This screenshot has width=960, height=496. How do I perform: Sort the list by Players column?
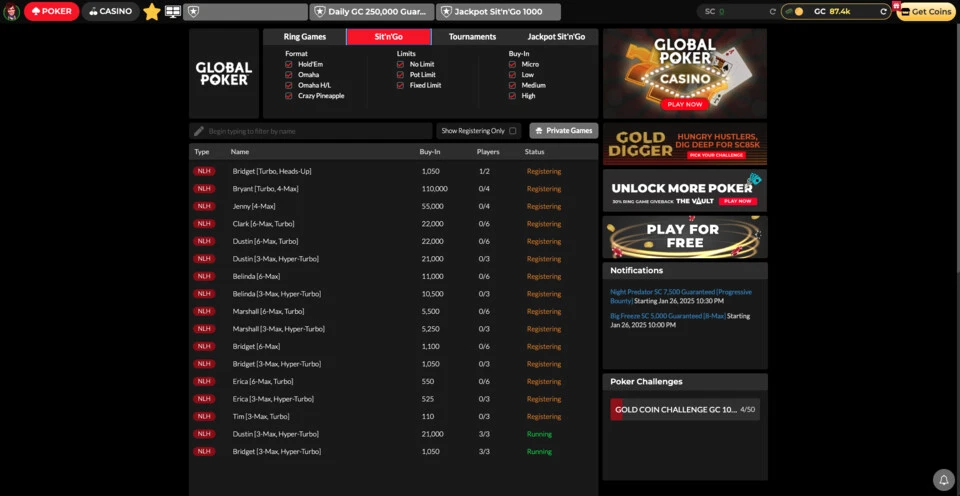coord(488,152)
